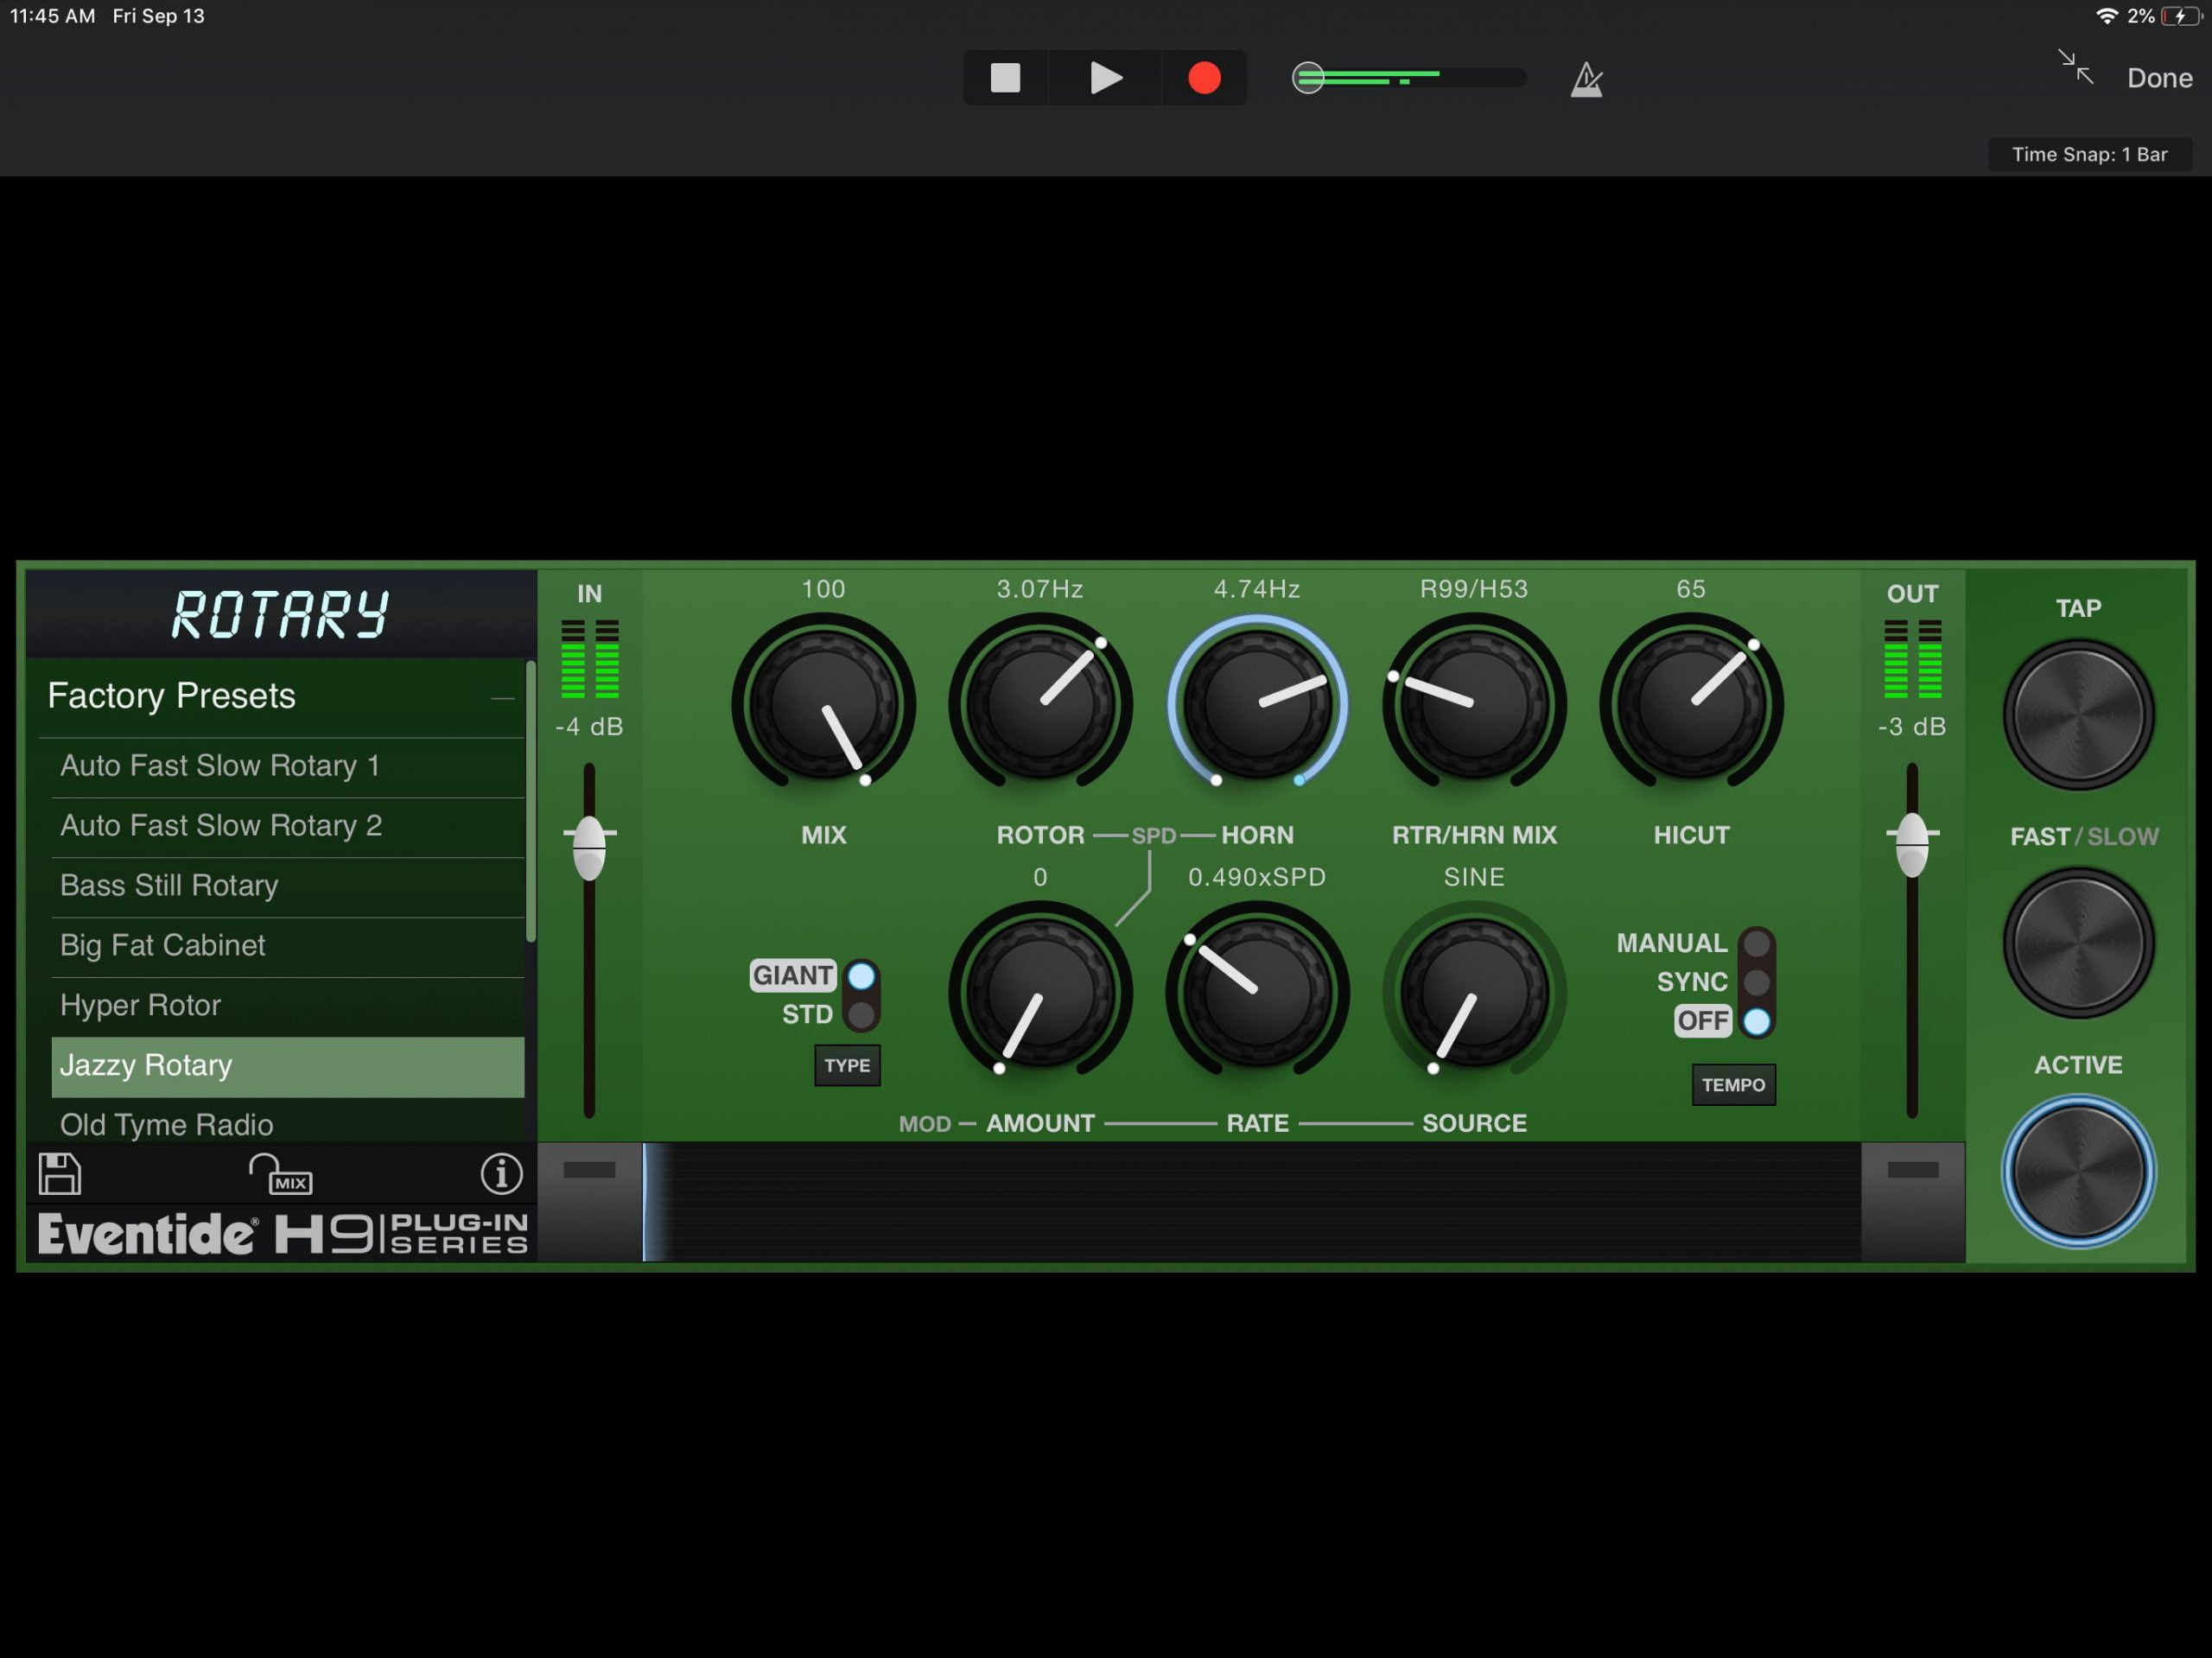Stop playback with the square stop button
The width and height of the screenshot is (2212, 1658).
pyautogui.click(x=1005, y=78)
